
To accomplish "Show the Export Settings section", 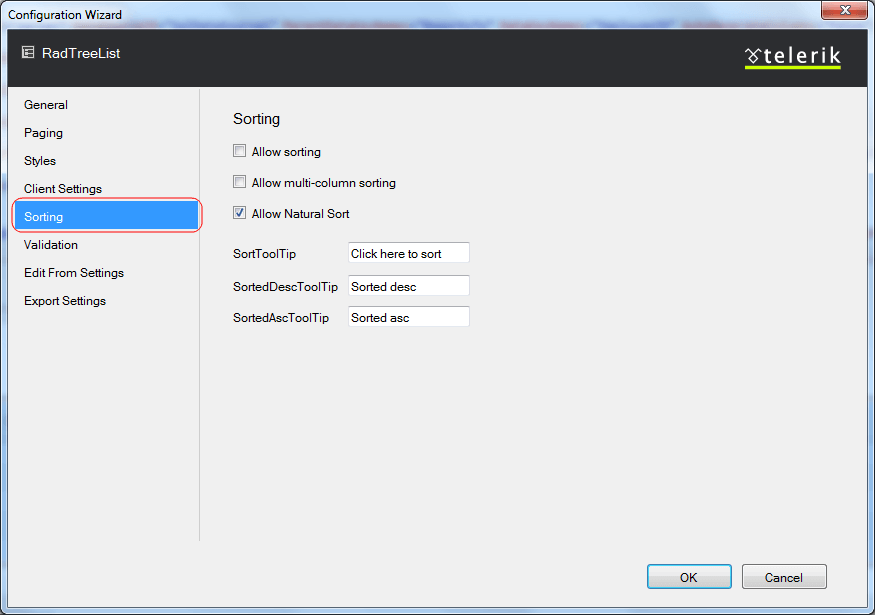I will click(65, 300).
